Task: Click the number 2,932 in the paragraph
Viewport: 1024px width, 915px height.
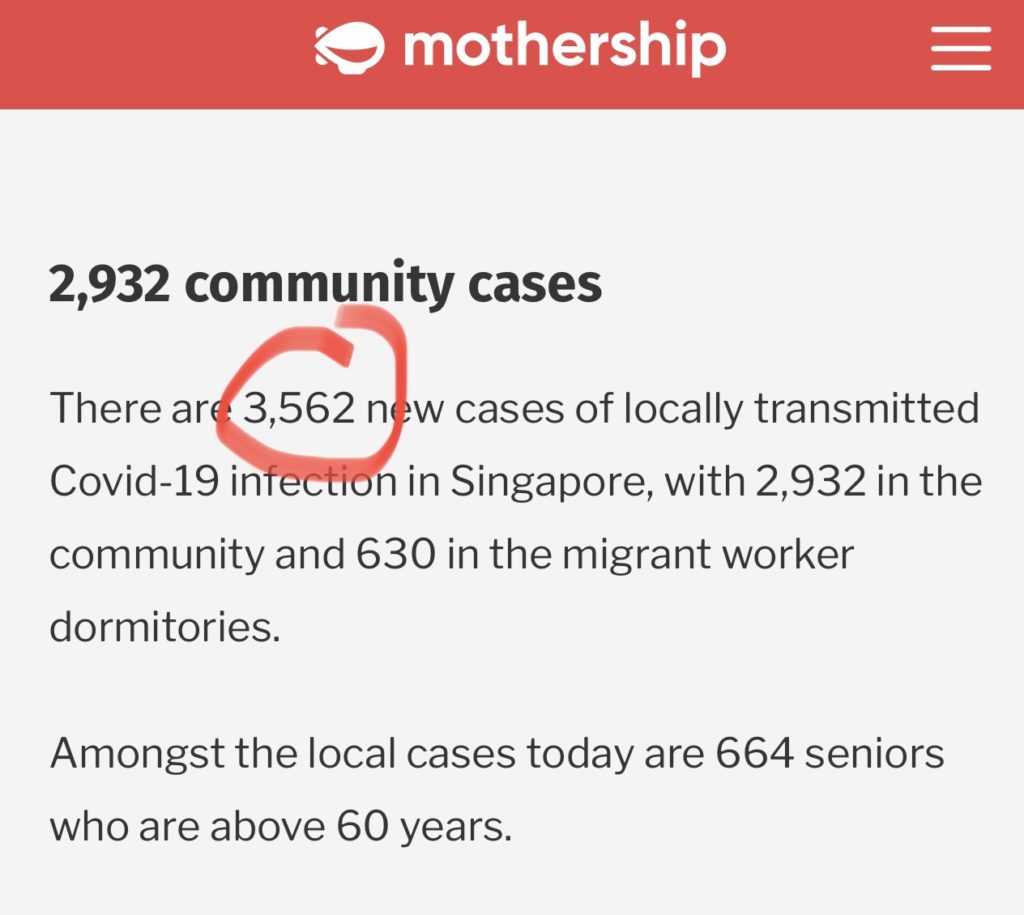Action: 811,482
